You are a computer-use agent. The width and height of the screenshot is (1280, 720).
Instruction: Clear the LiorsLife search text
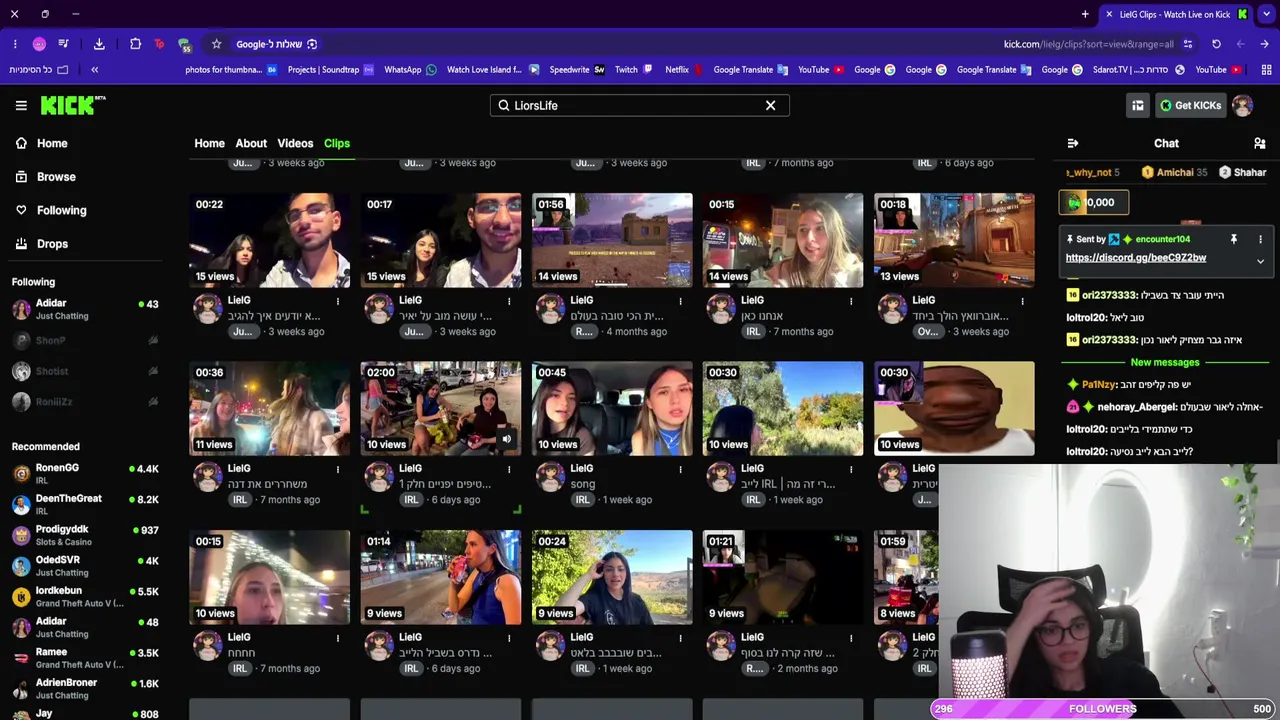point(770,105)
